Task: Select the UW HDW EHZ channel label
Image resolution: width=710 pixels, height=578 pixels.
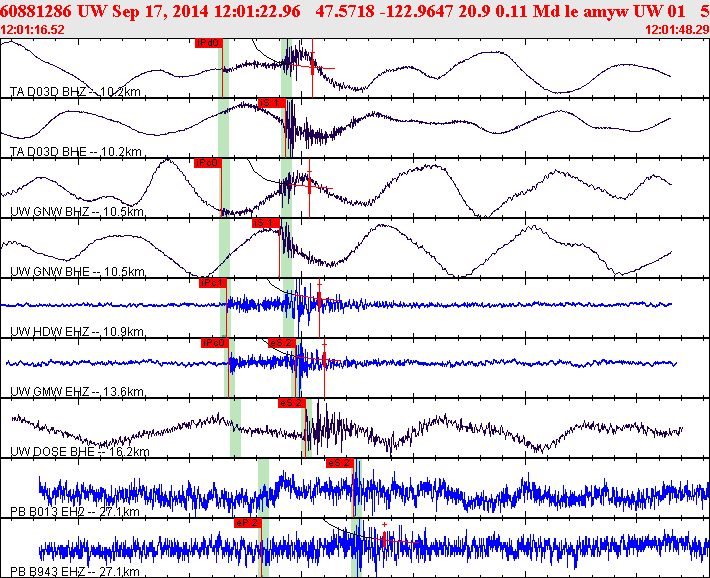Action: (x=77, y=332)
